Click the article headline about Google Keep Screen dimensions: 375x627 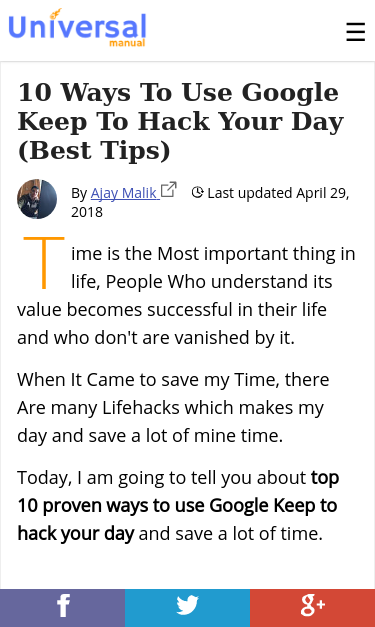point(181,121)
